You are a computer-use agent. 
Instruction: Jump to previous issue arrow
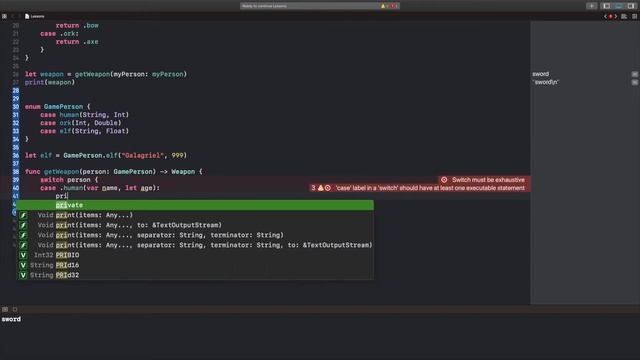(x=605, y=16)
